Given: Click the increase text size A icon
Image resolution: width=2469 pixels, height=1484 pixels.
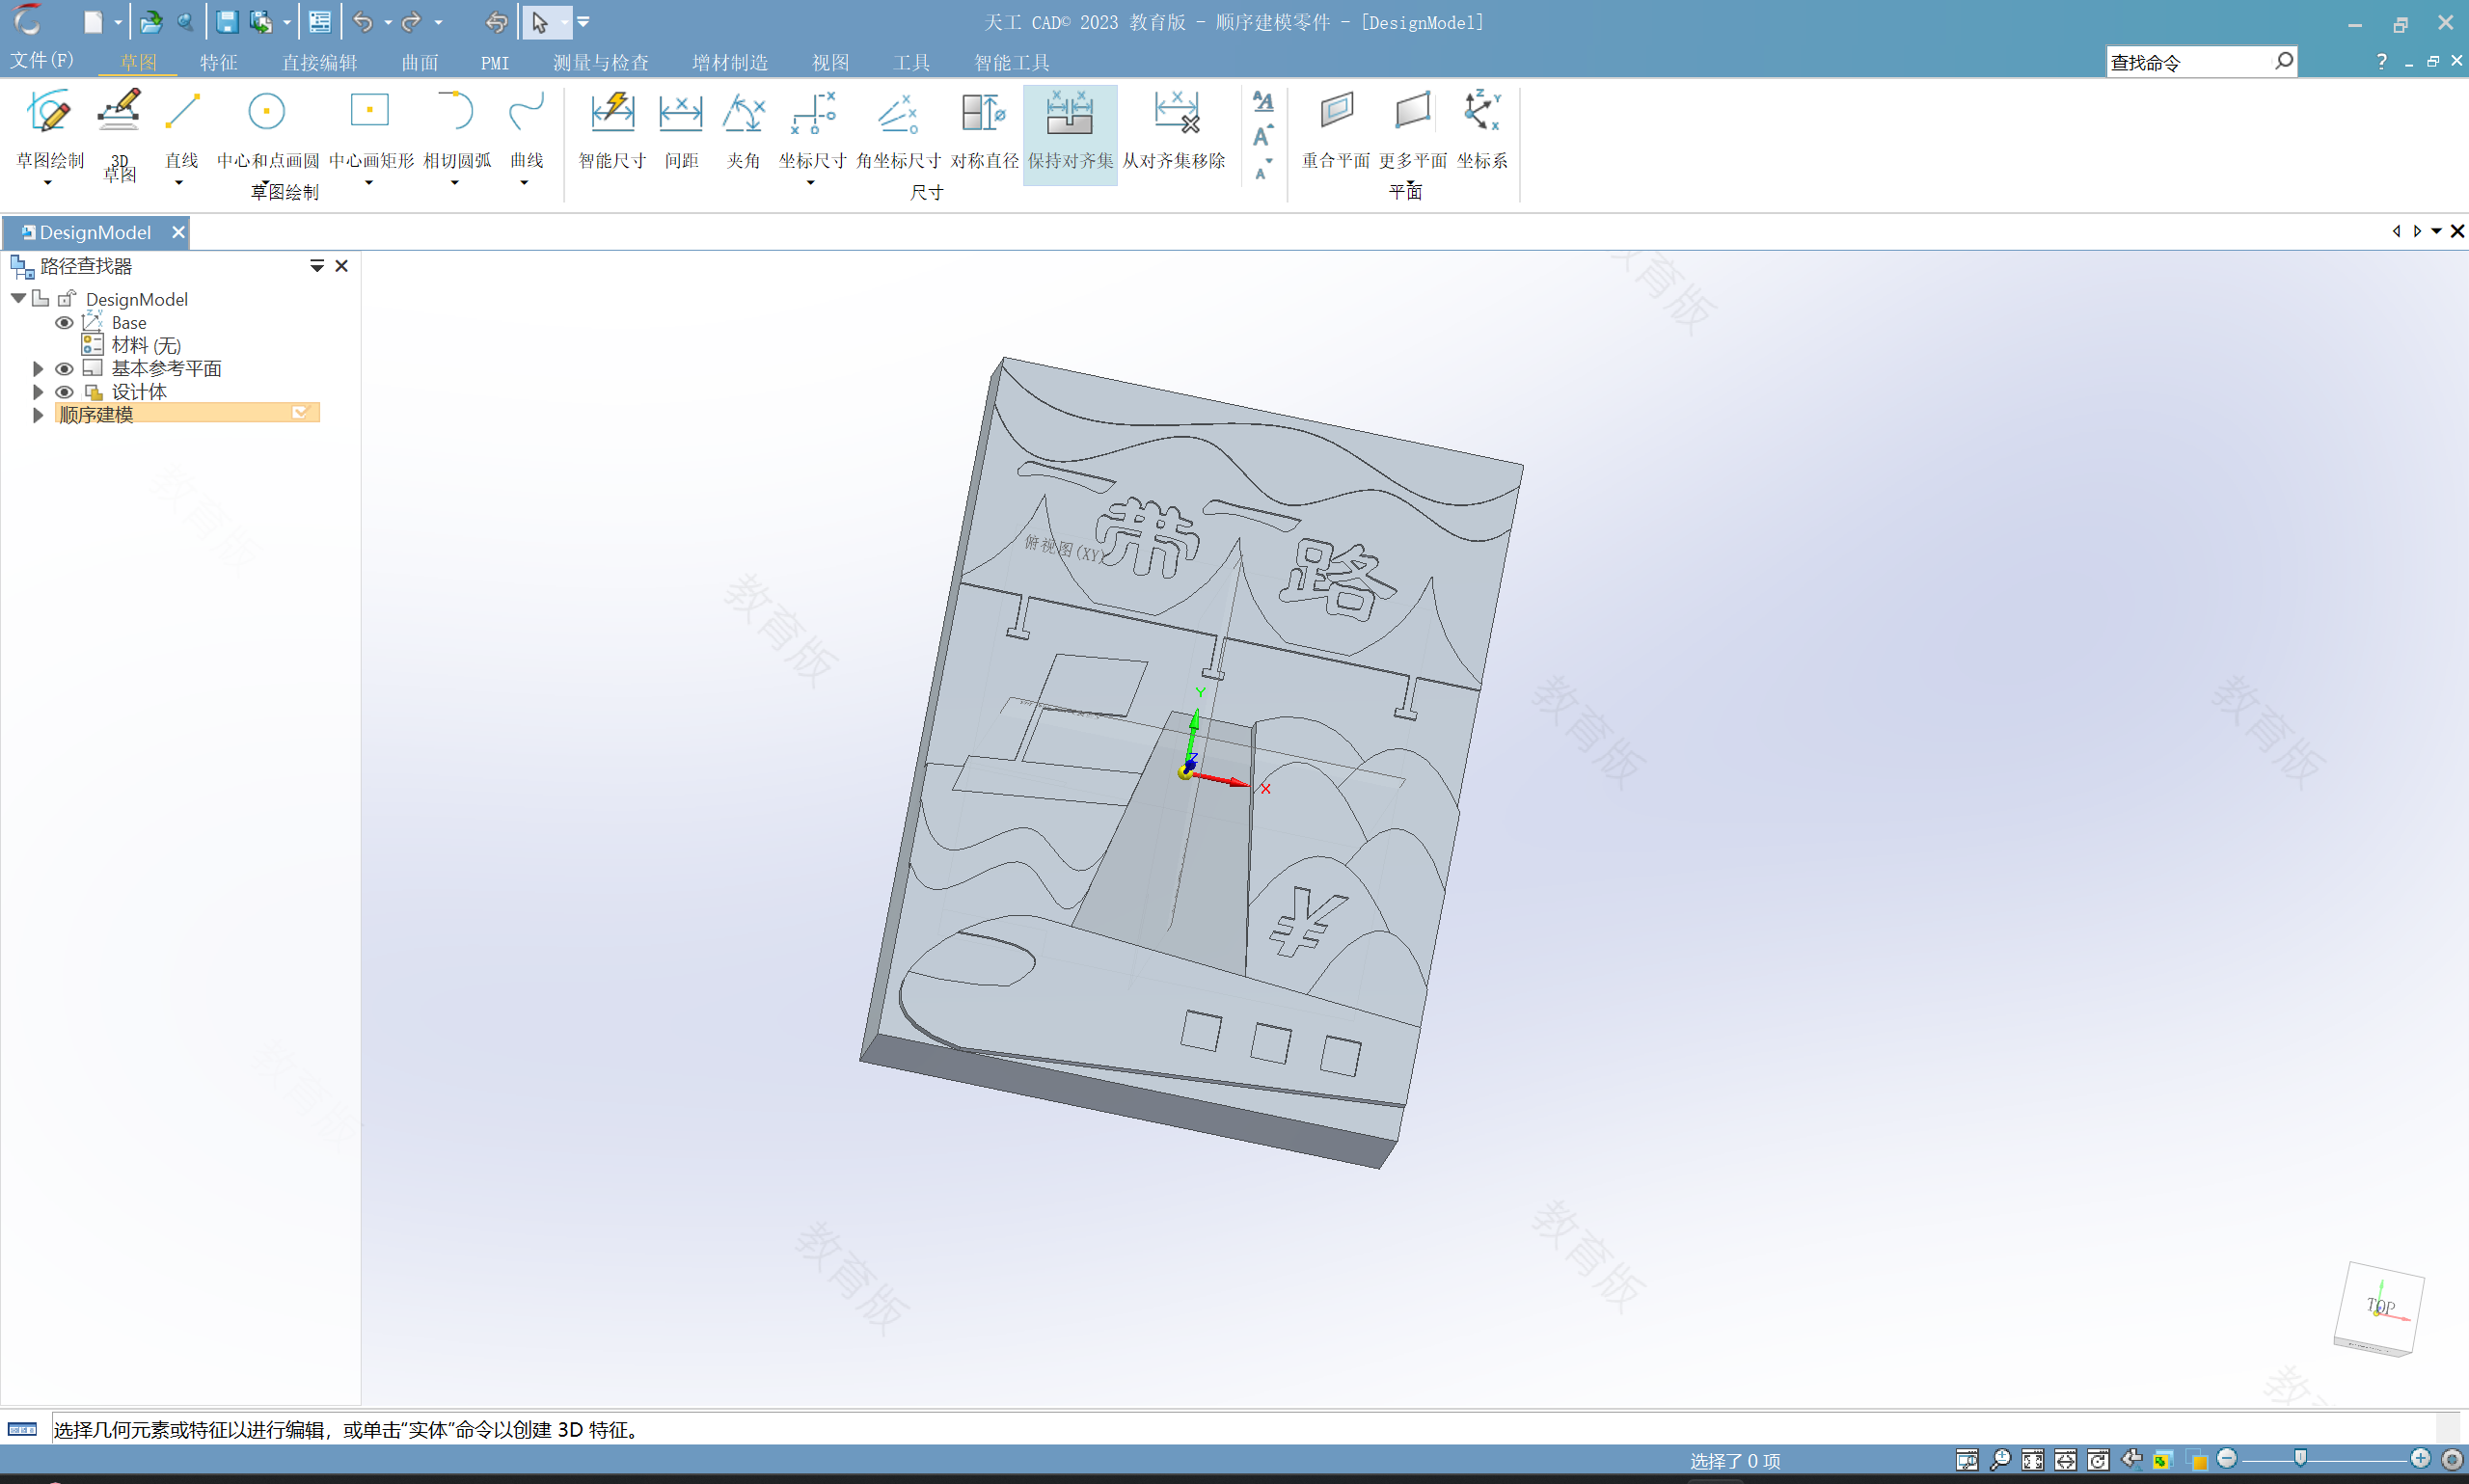Looking at the screenshot, I should click(1263, 135).
